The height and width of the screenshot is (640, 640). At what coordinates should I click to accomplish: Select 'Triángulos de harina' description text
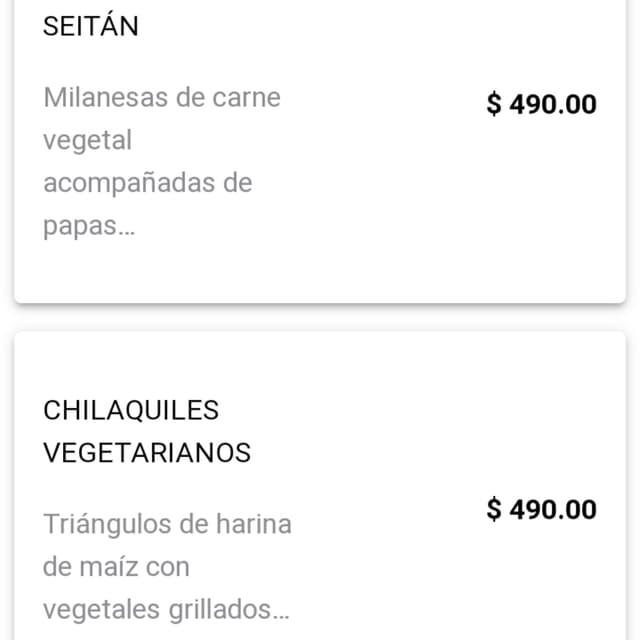click(x=167, y=524)
